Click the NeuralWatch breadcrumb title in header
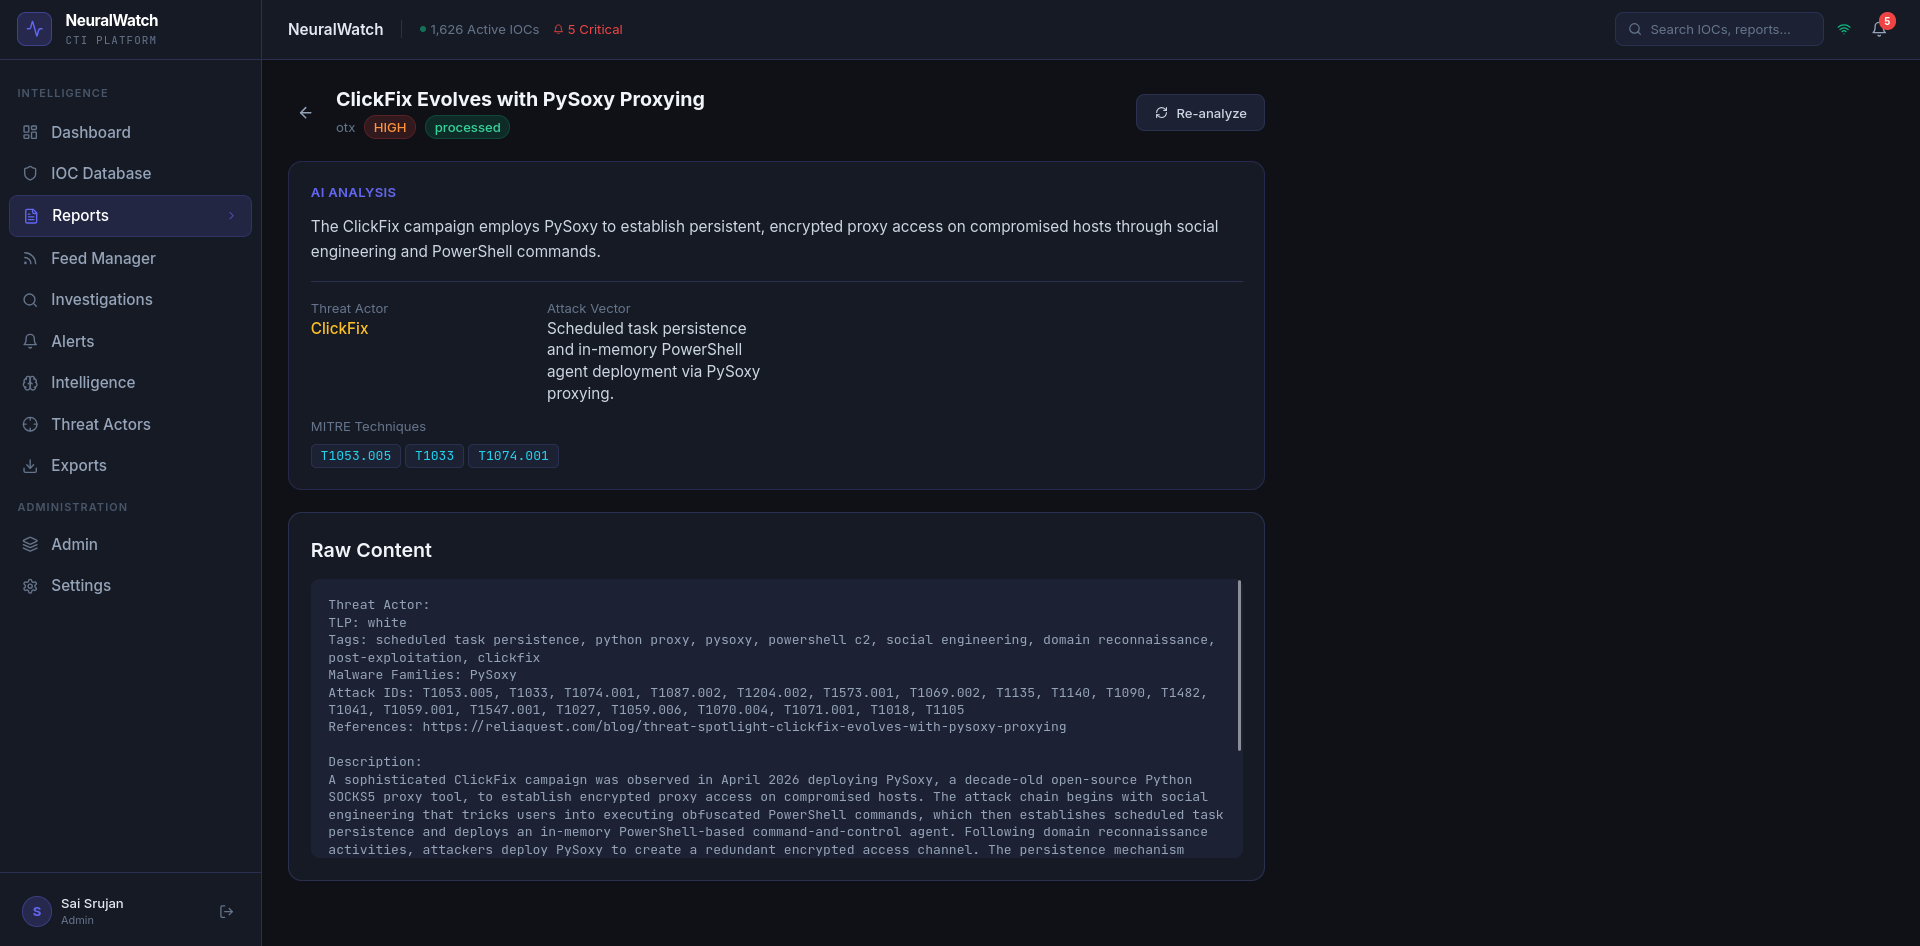The height and width of the screenshot is (946, 1920). click(335, 29)
